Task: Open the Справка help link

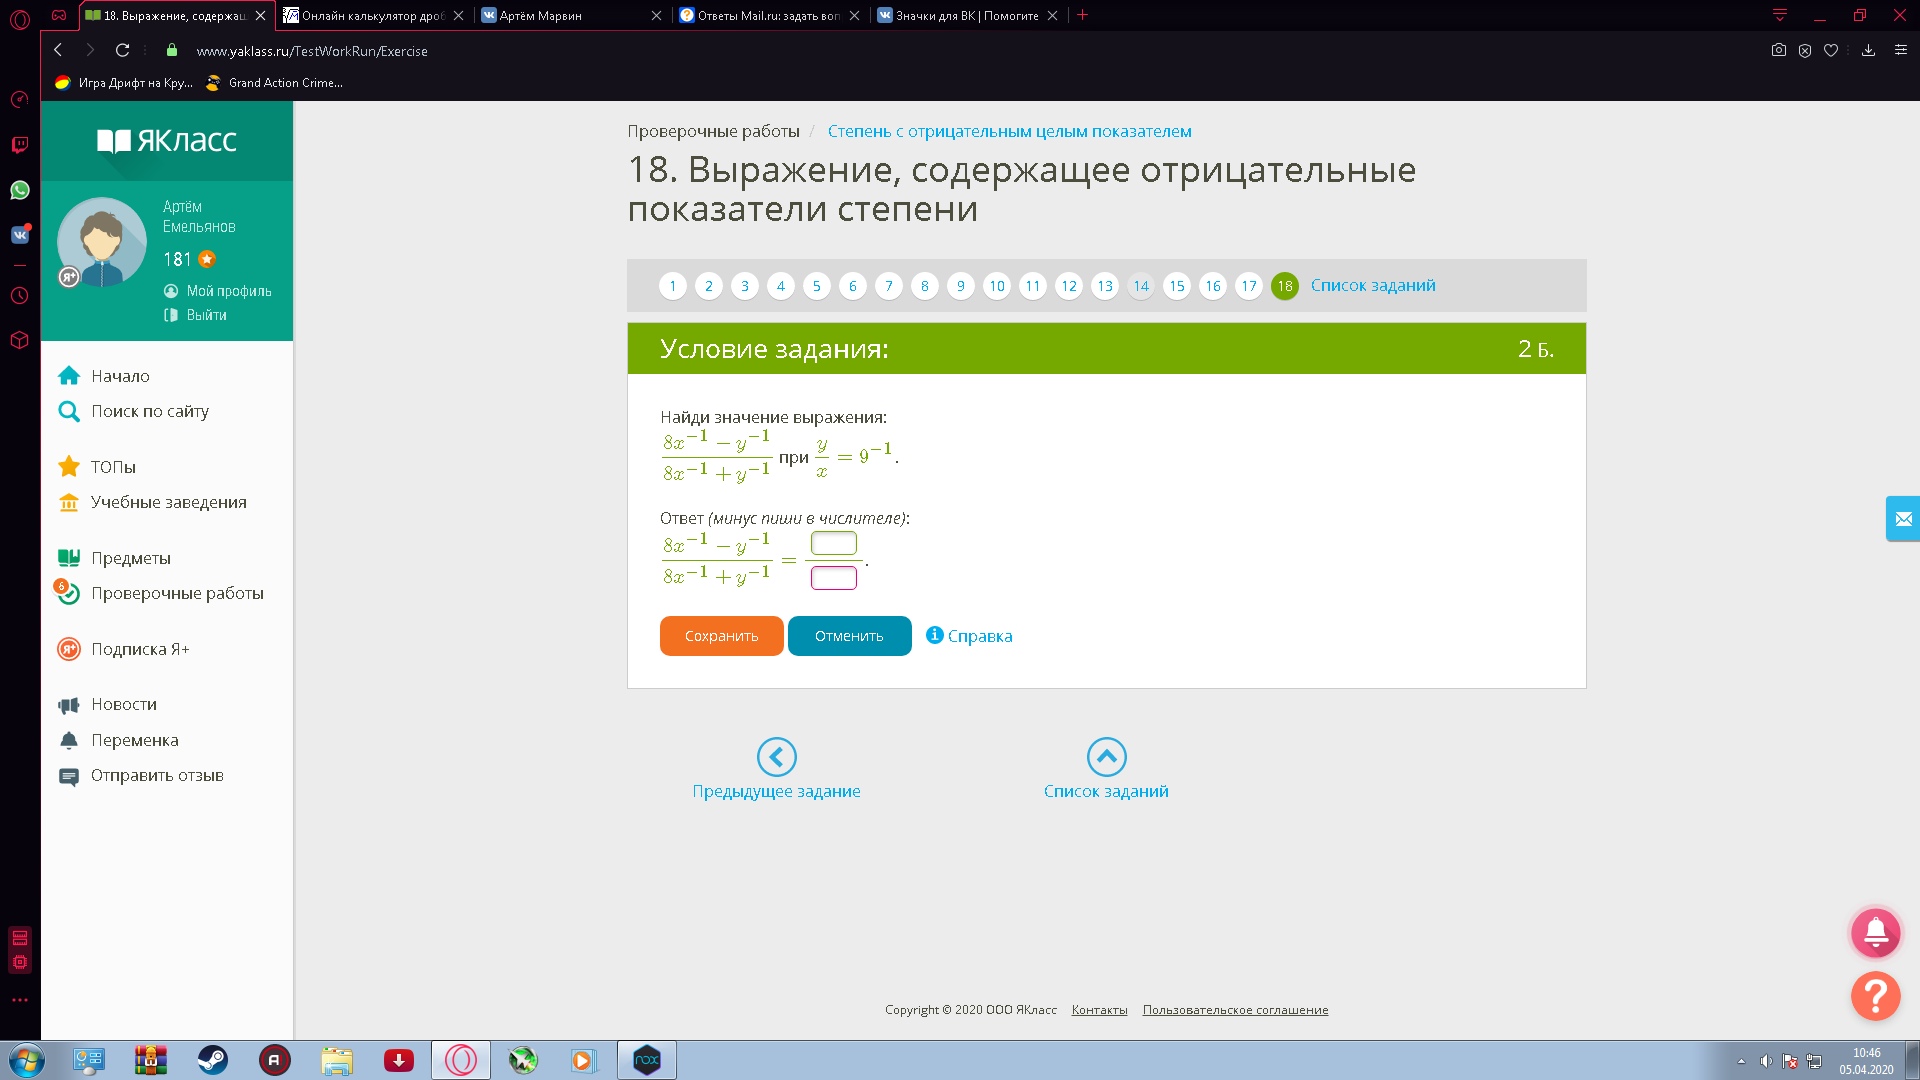Action: pos(978,636)
